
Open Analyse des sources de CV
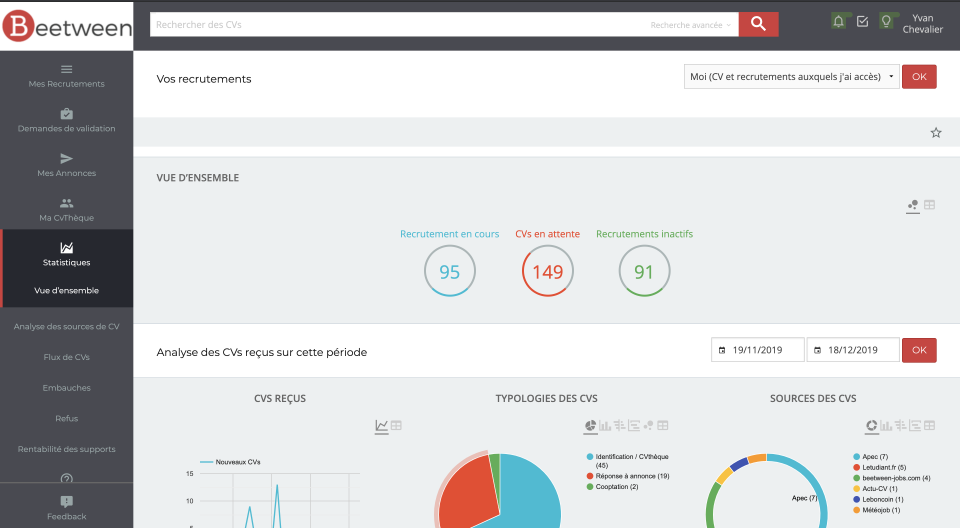coord(67,326)
